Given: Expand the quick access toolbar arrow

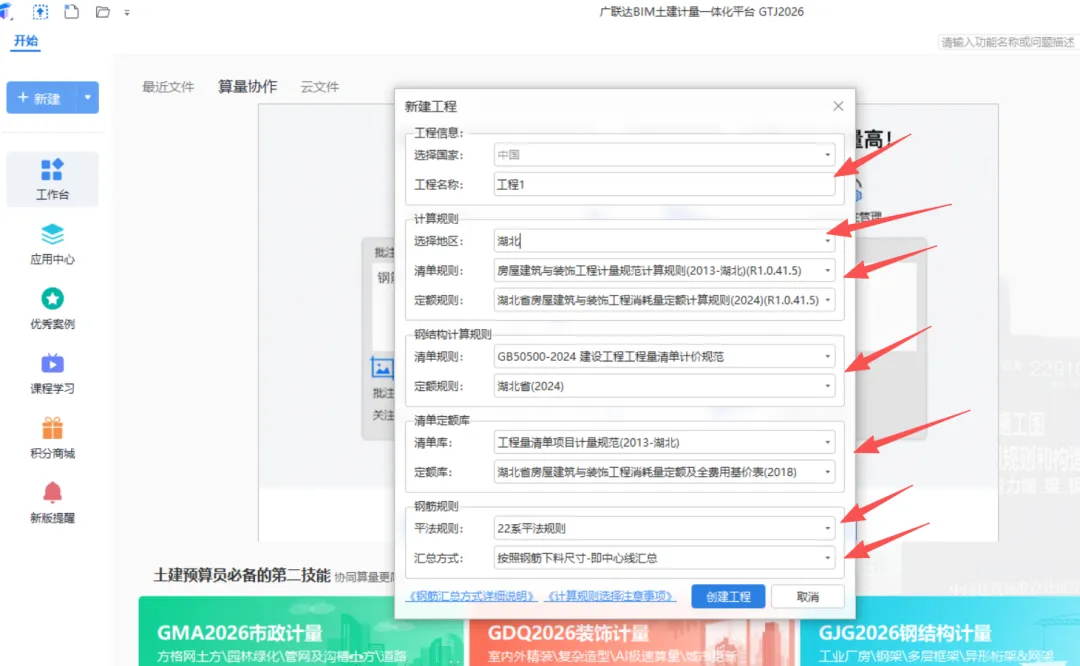Looking at the screenshot, I should [127, 12].
